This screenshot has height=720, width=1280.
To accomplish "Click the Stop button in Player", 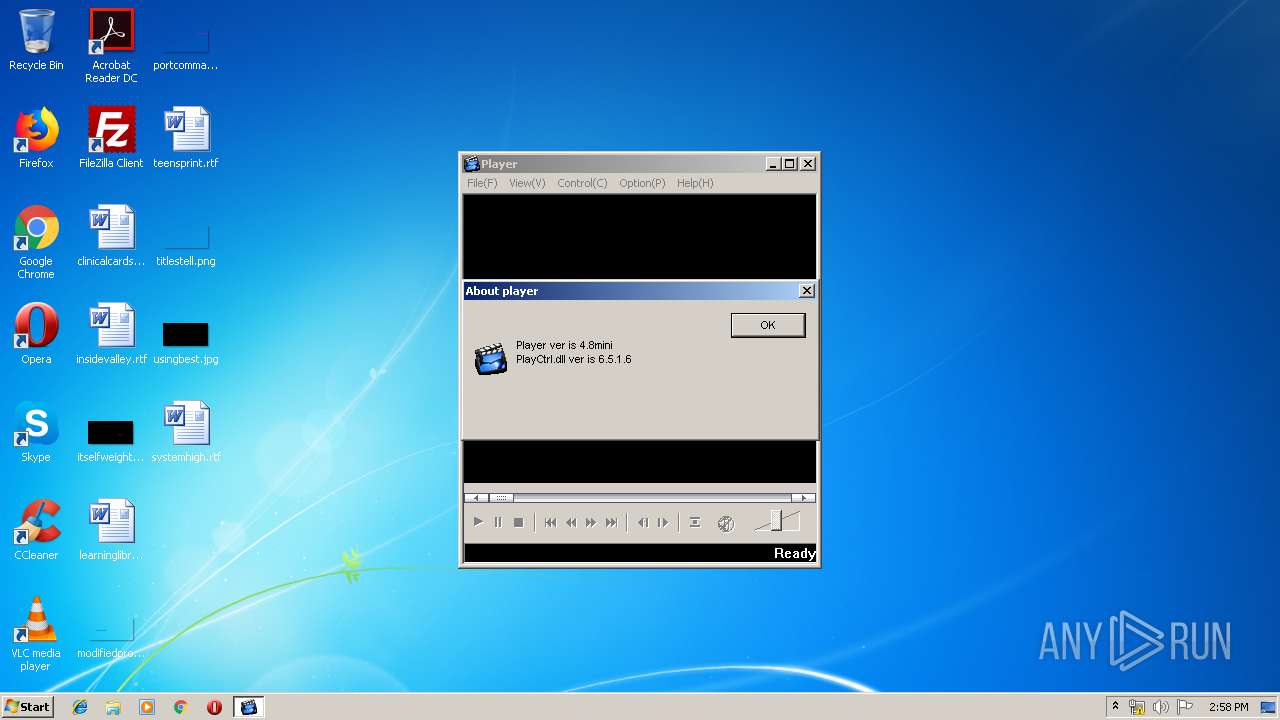I will click(518, 522).
